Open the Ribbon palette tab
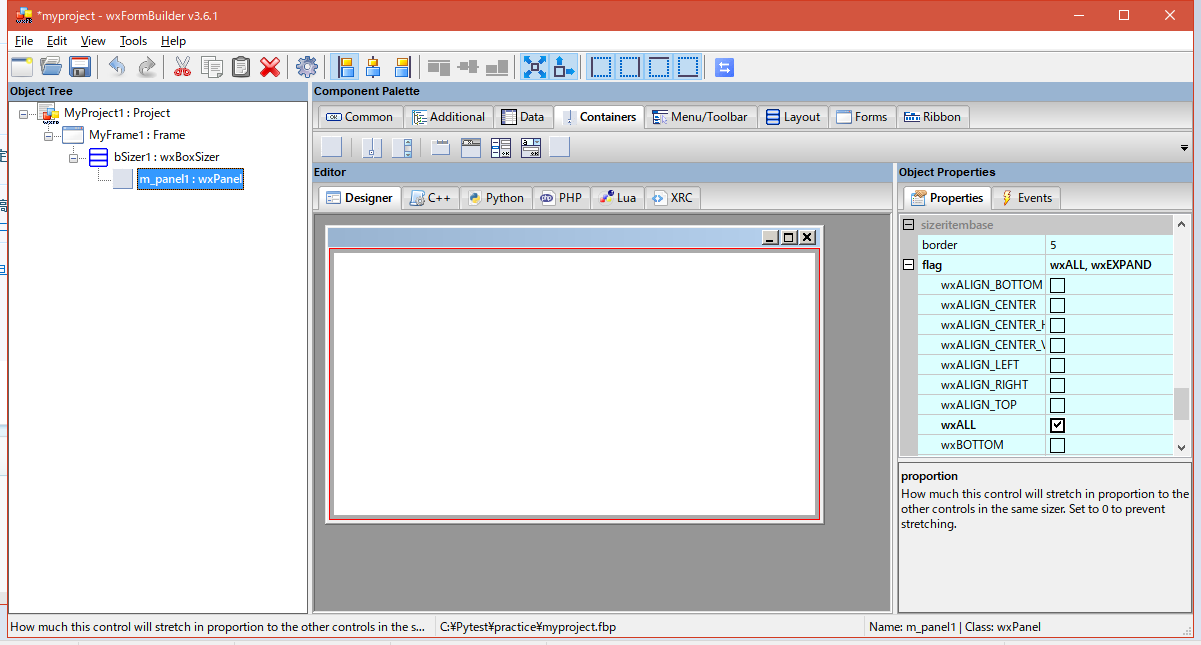 click(932, 117)
